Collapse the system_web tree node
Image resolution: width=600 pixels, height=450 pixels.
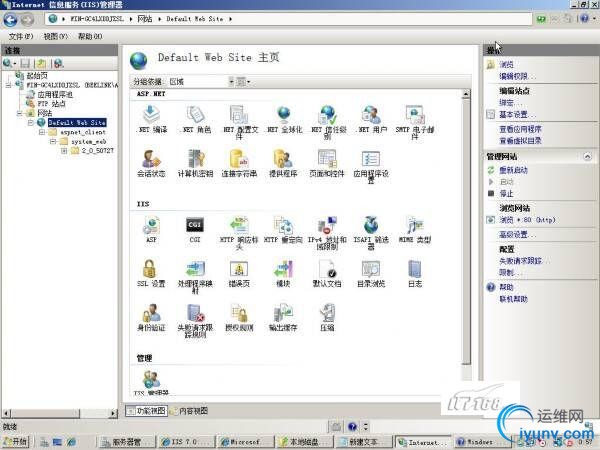pyautogui.click(x=53, y=142)
